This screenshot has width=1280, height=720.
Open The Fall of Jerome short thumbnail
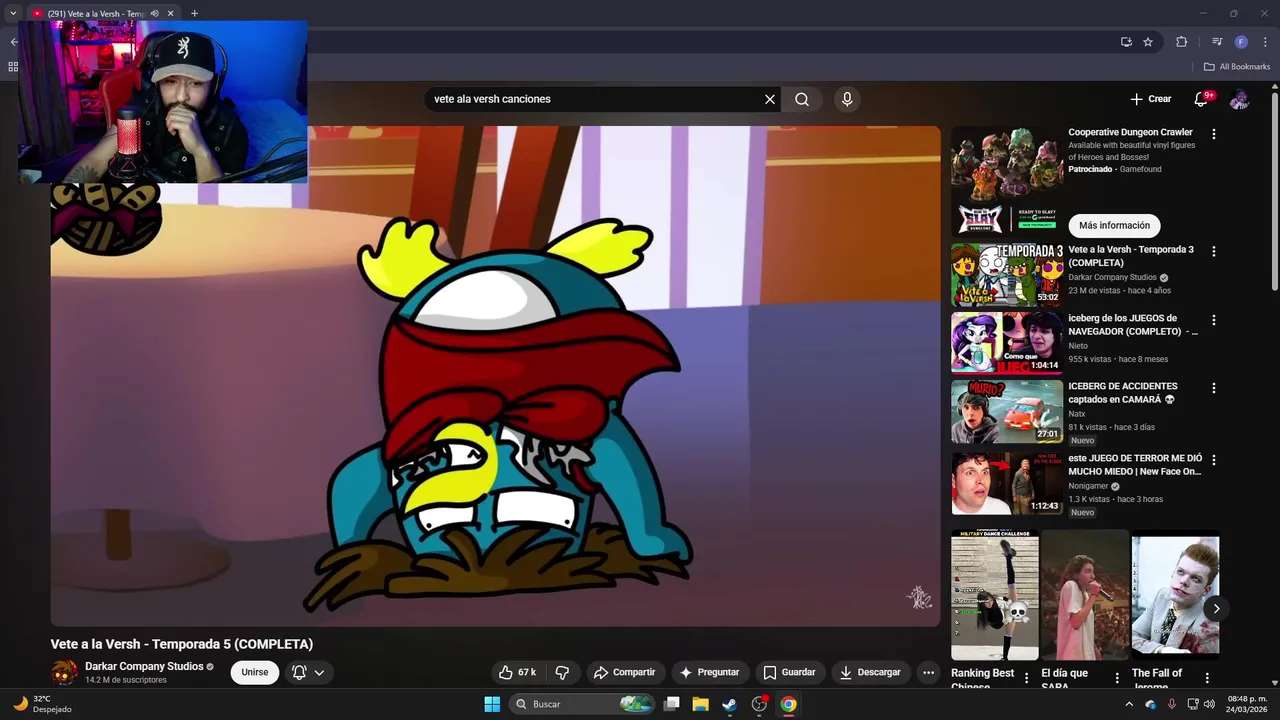1175,595
